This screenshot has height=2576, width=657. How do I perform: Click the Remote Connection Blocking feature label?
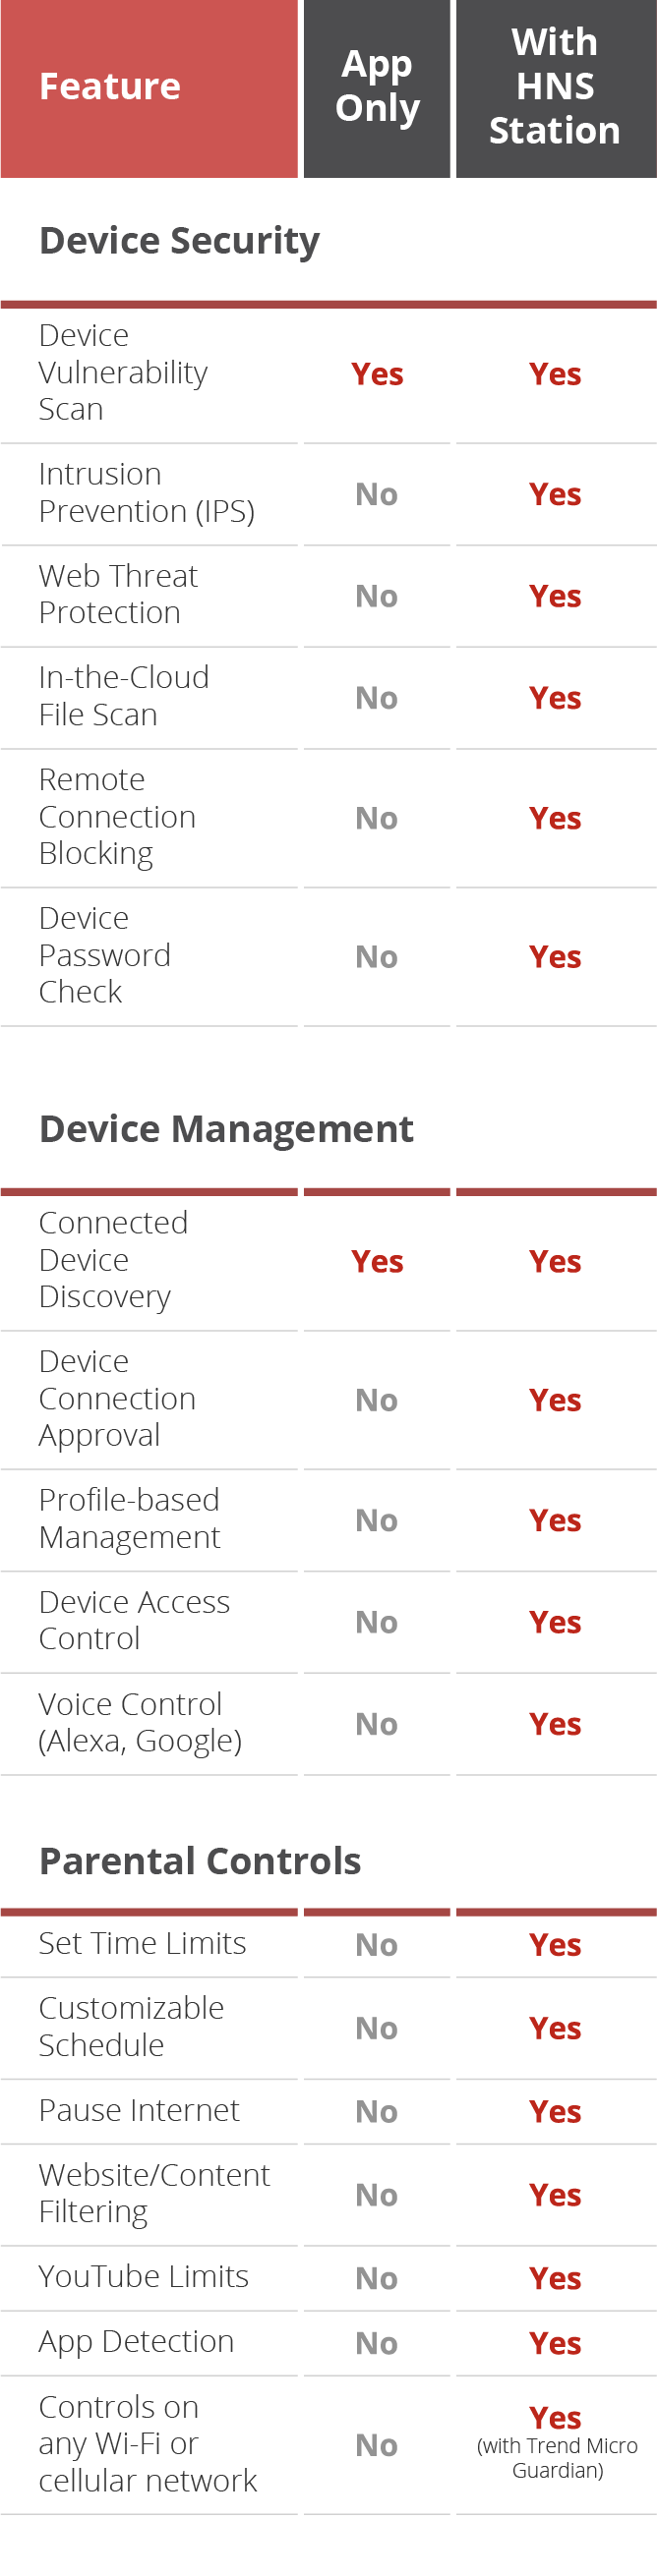point(117,816)
